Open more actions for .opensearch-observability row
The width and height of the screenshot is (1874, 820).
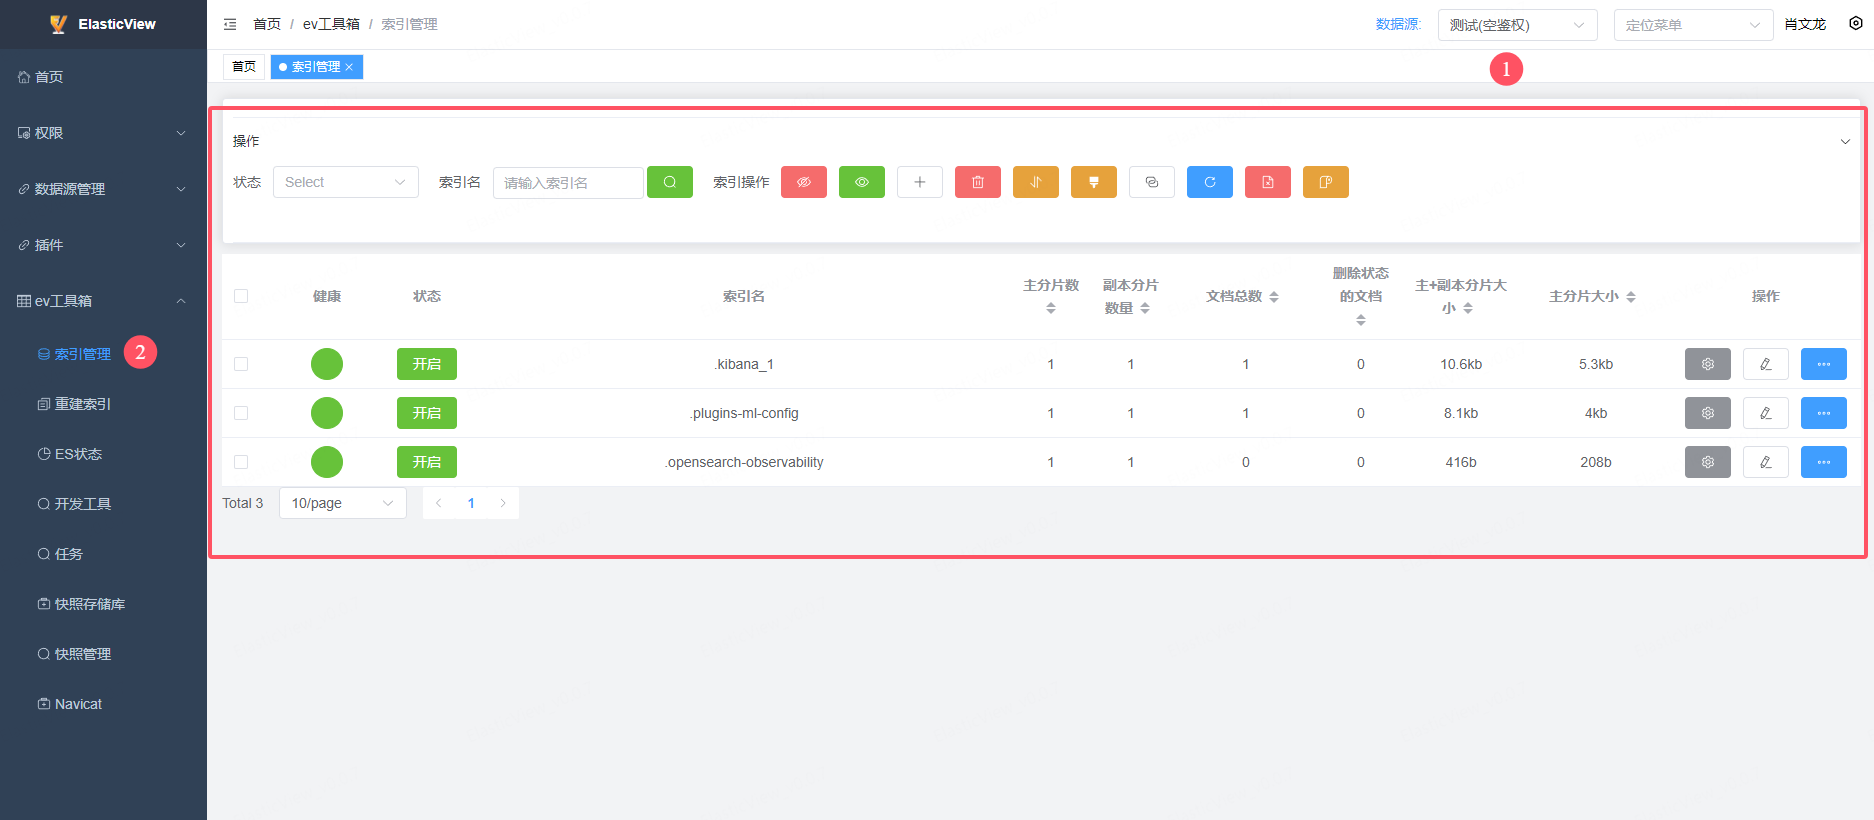[1823, 462]
